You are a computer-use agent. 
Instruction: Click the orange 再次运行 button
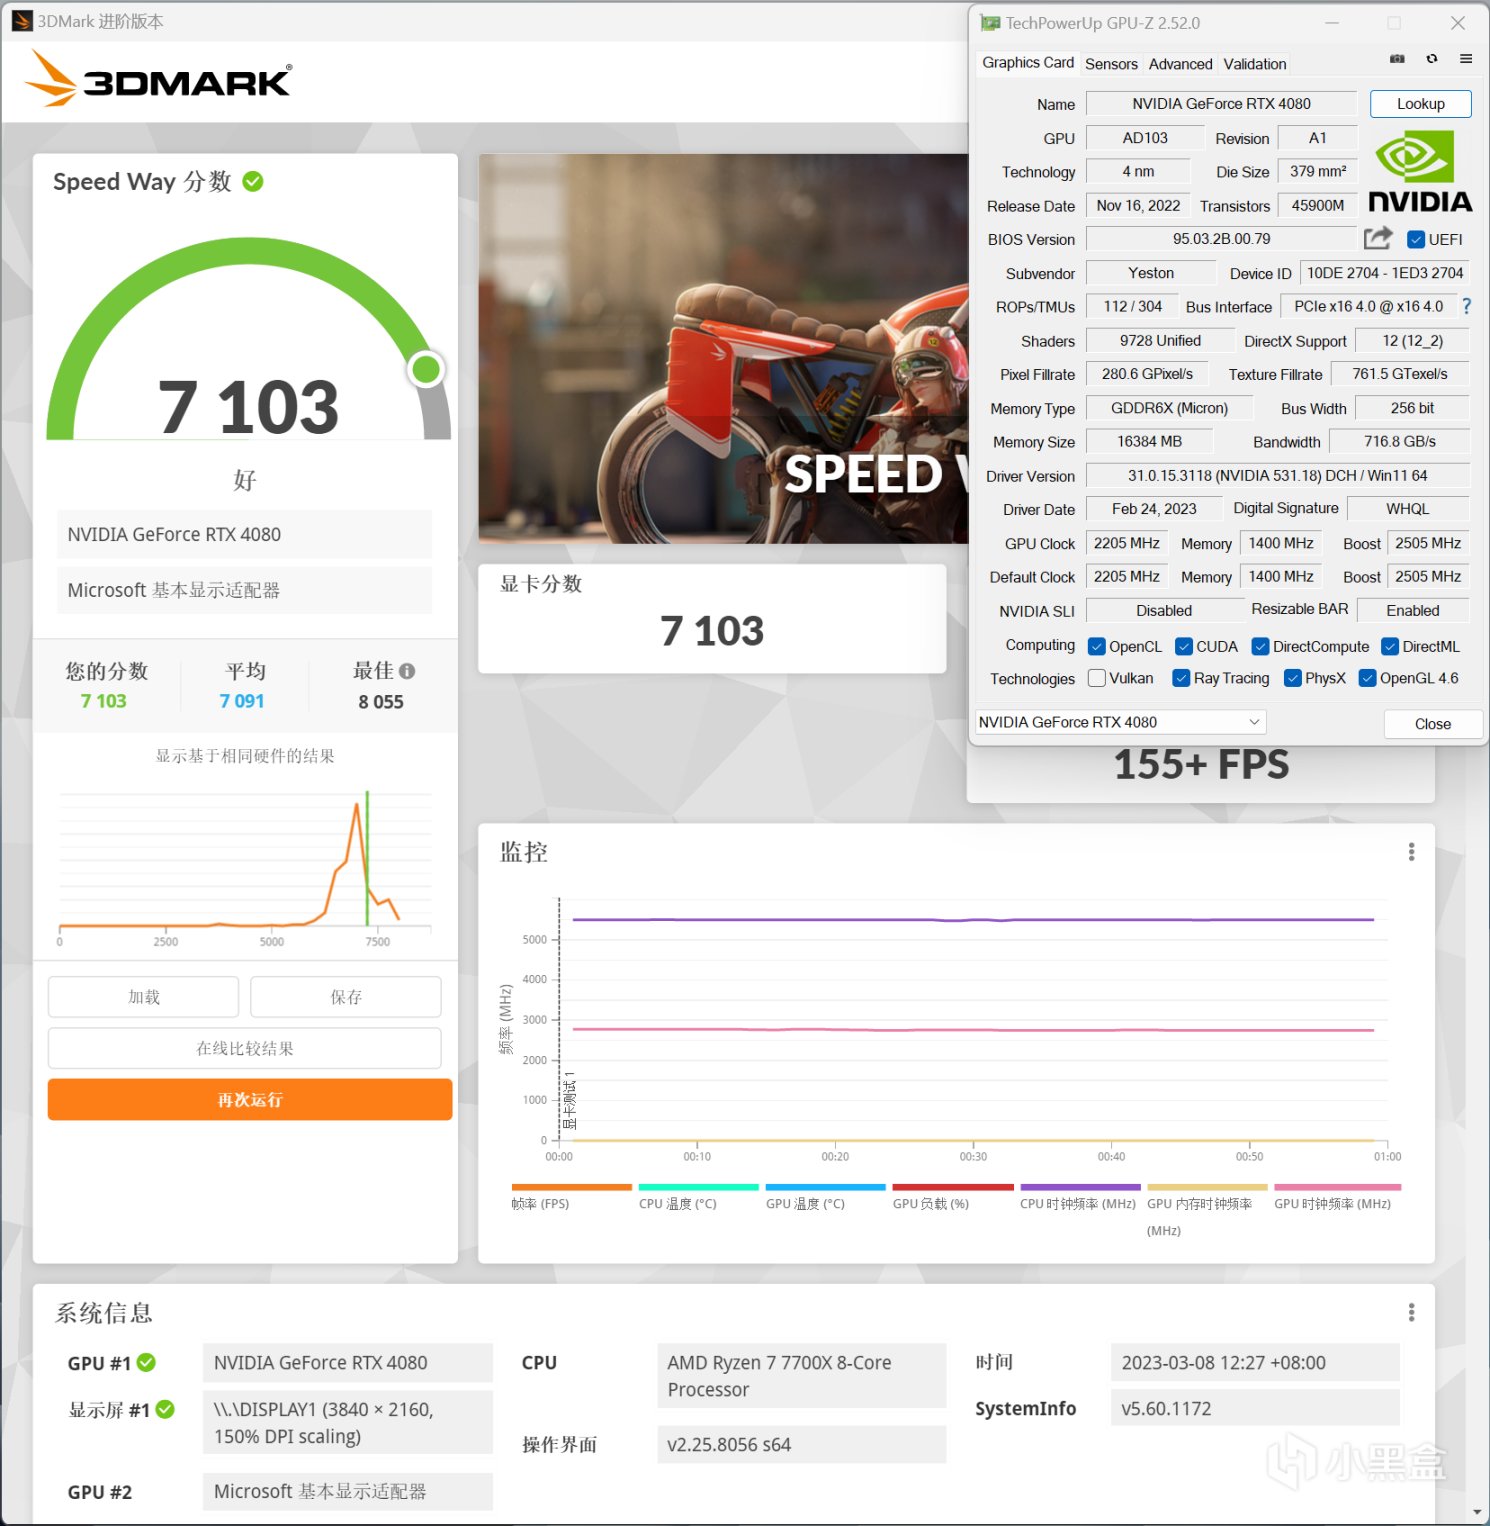coord(250,1099)
